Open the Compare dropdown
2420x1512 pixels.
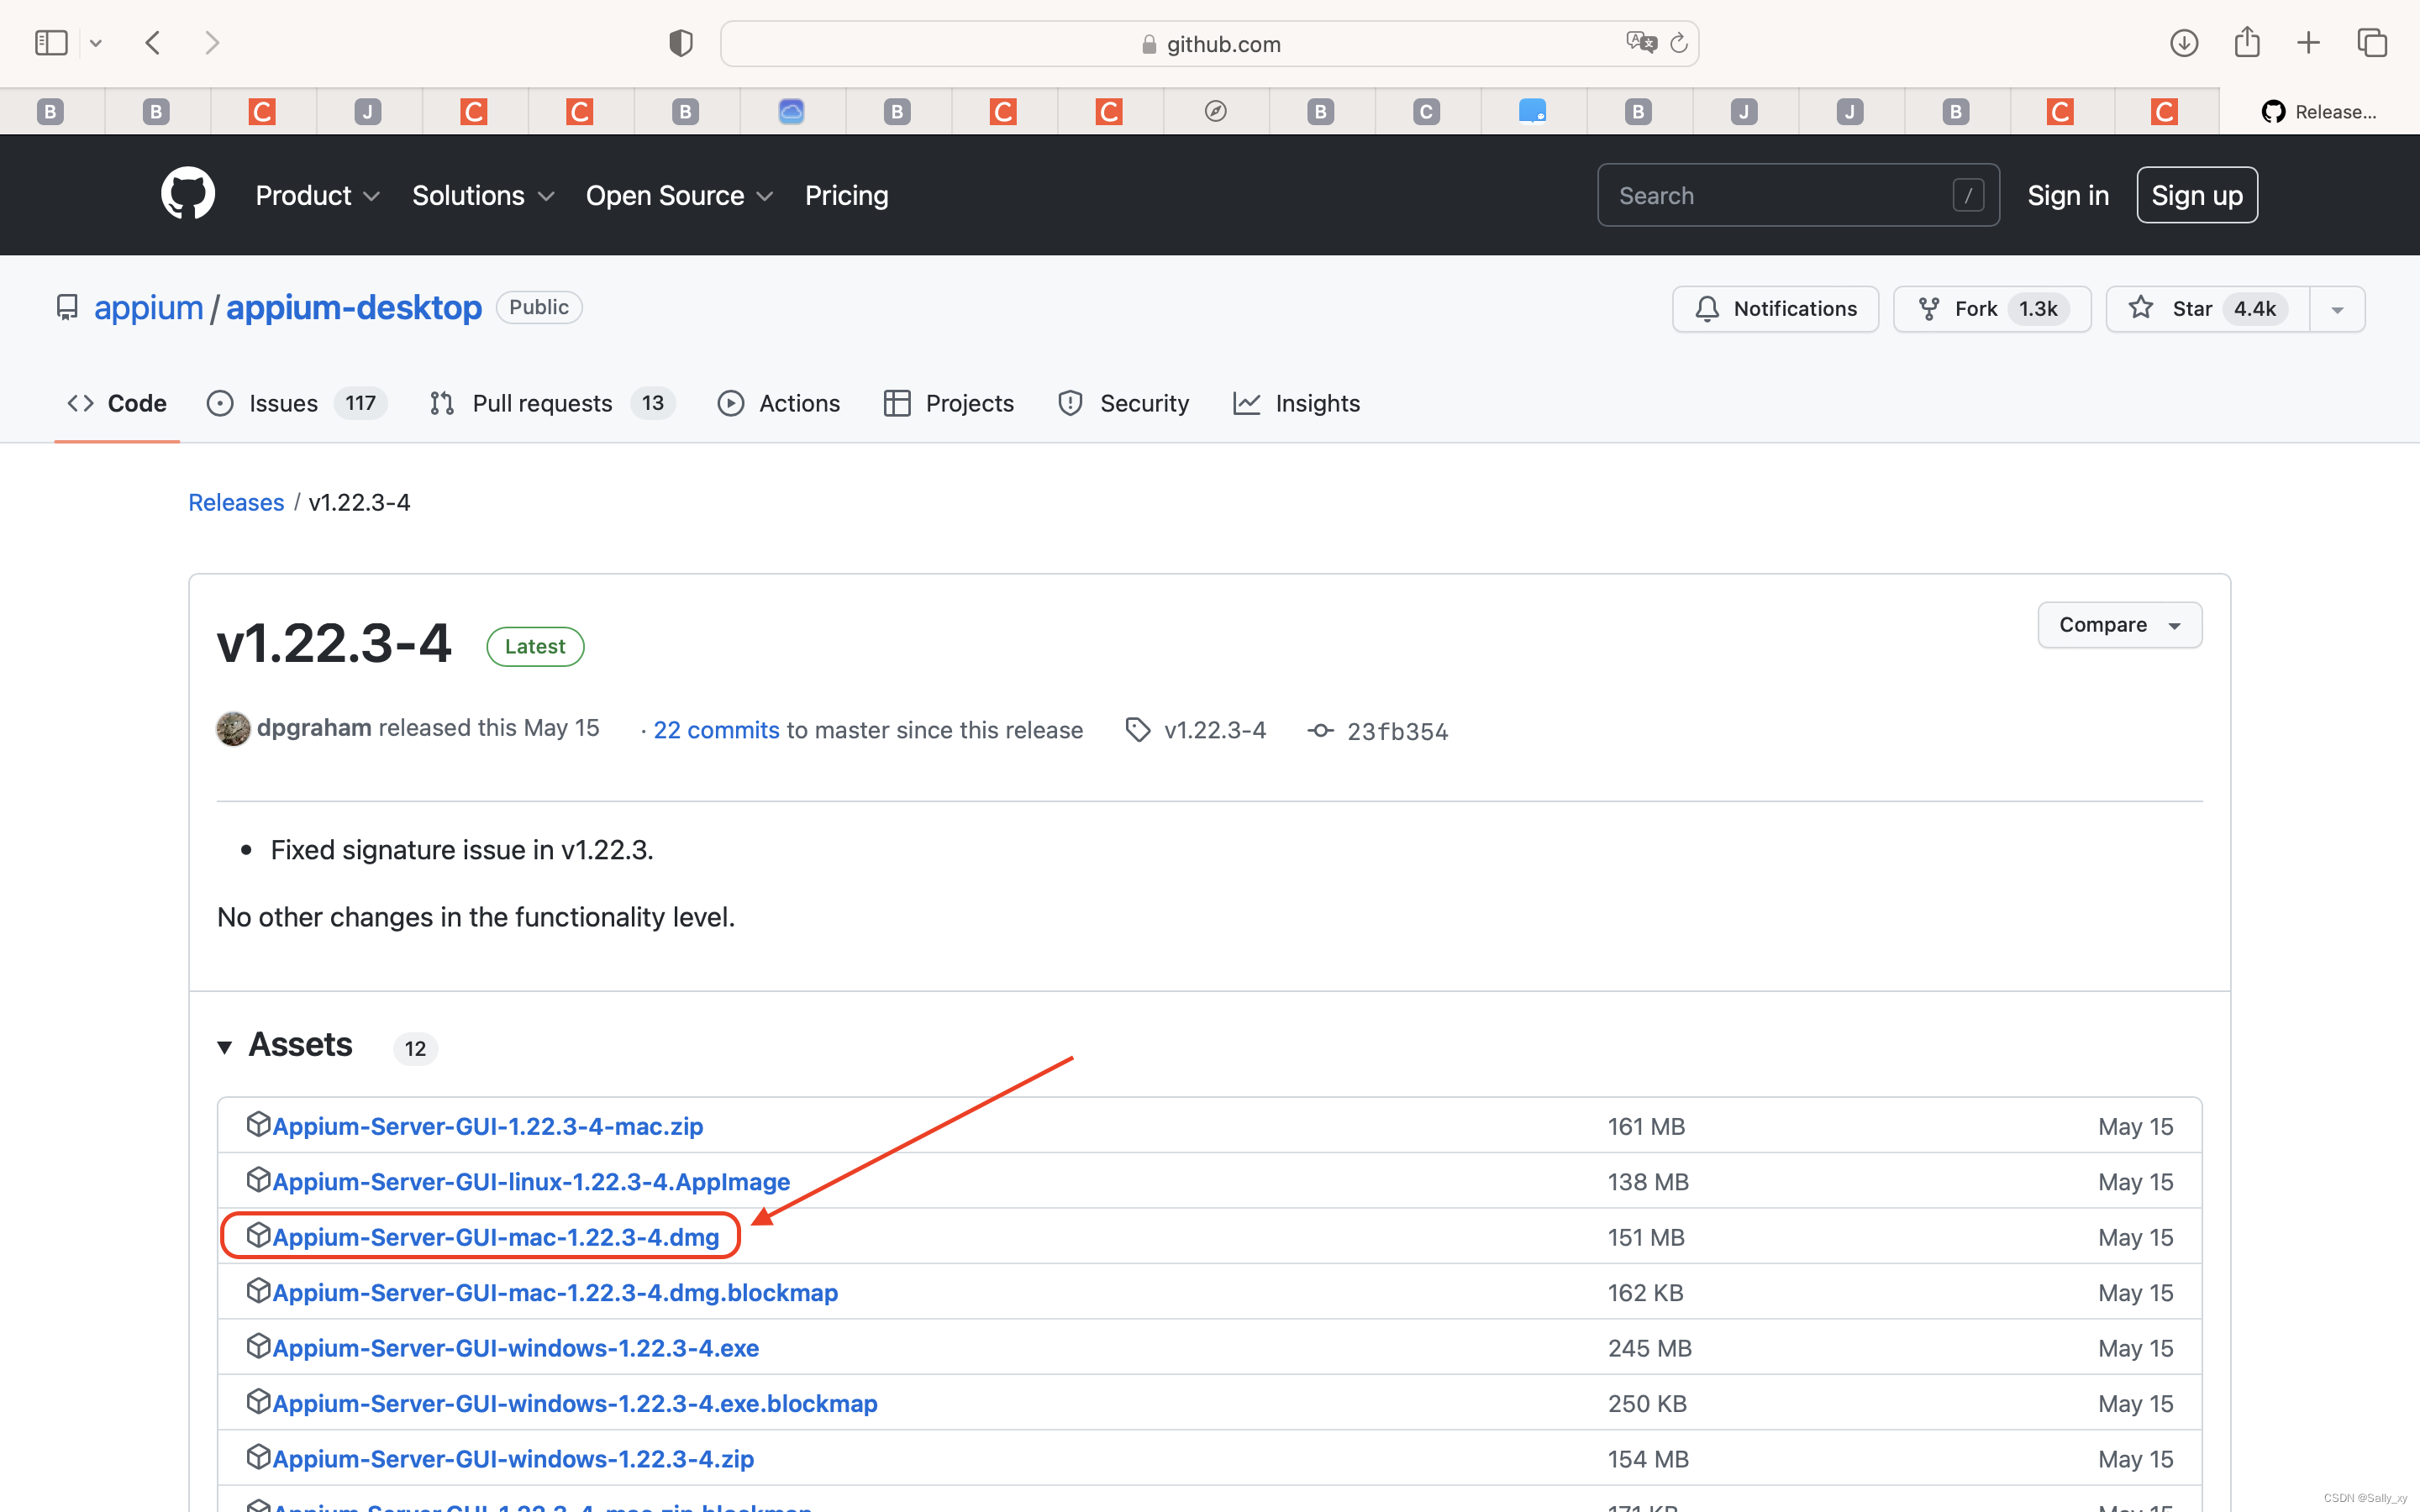(x=2119, y=625)
